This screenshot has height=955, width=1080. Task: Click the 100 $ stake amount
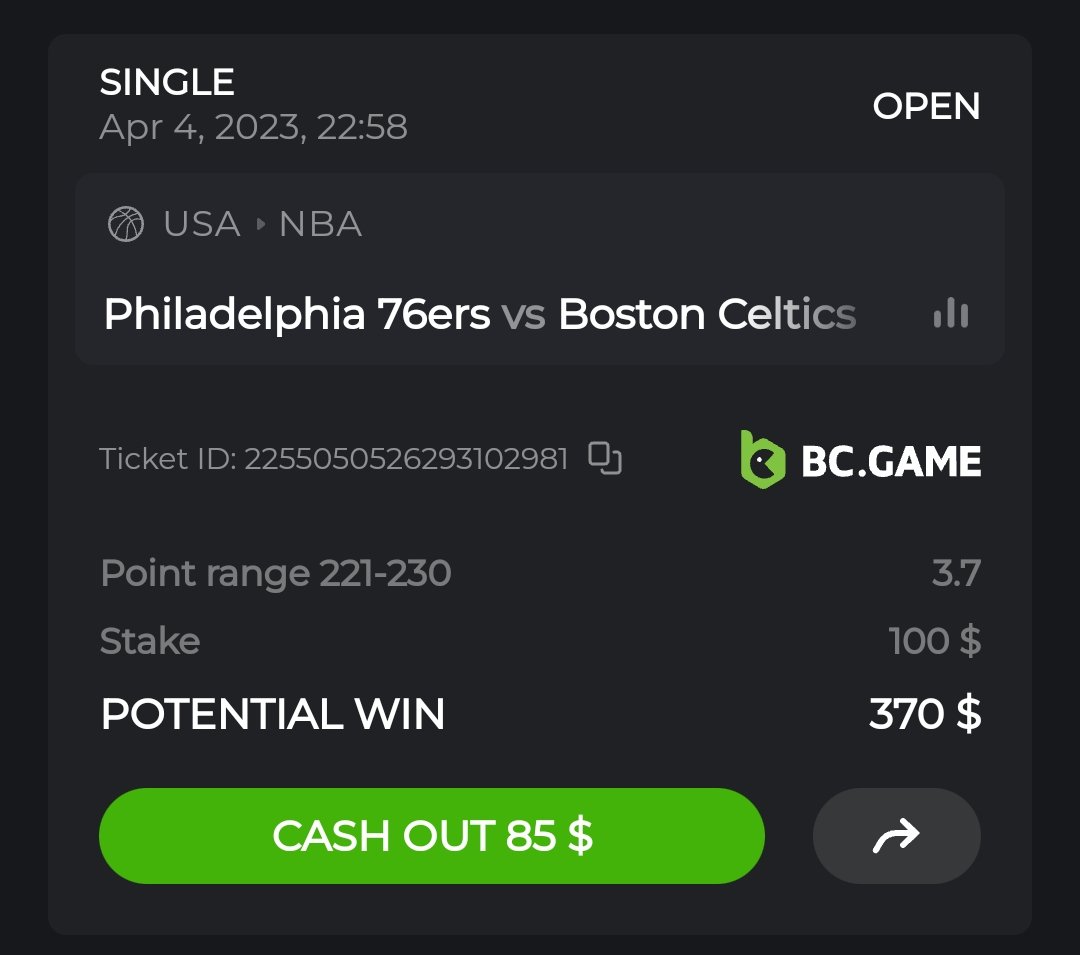tap(934, 641)
